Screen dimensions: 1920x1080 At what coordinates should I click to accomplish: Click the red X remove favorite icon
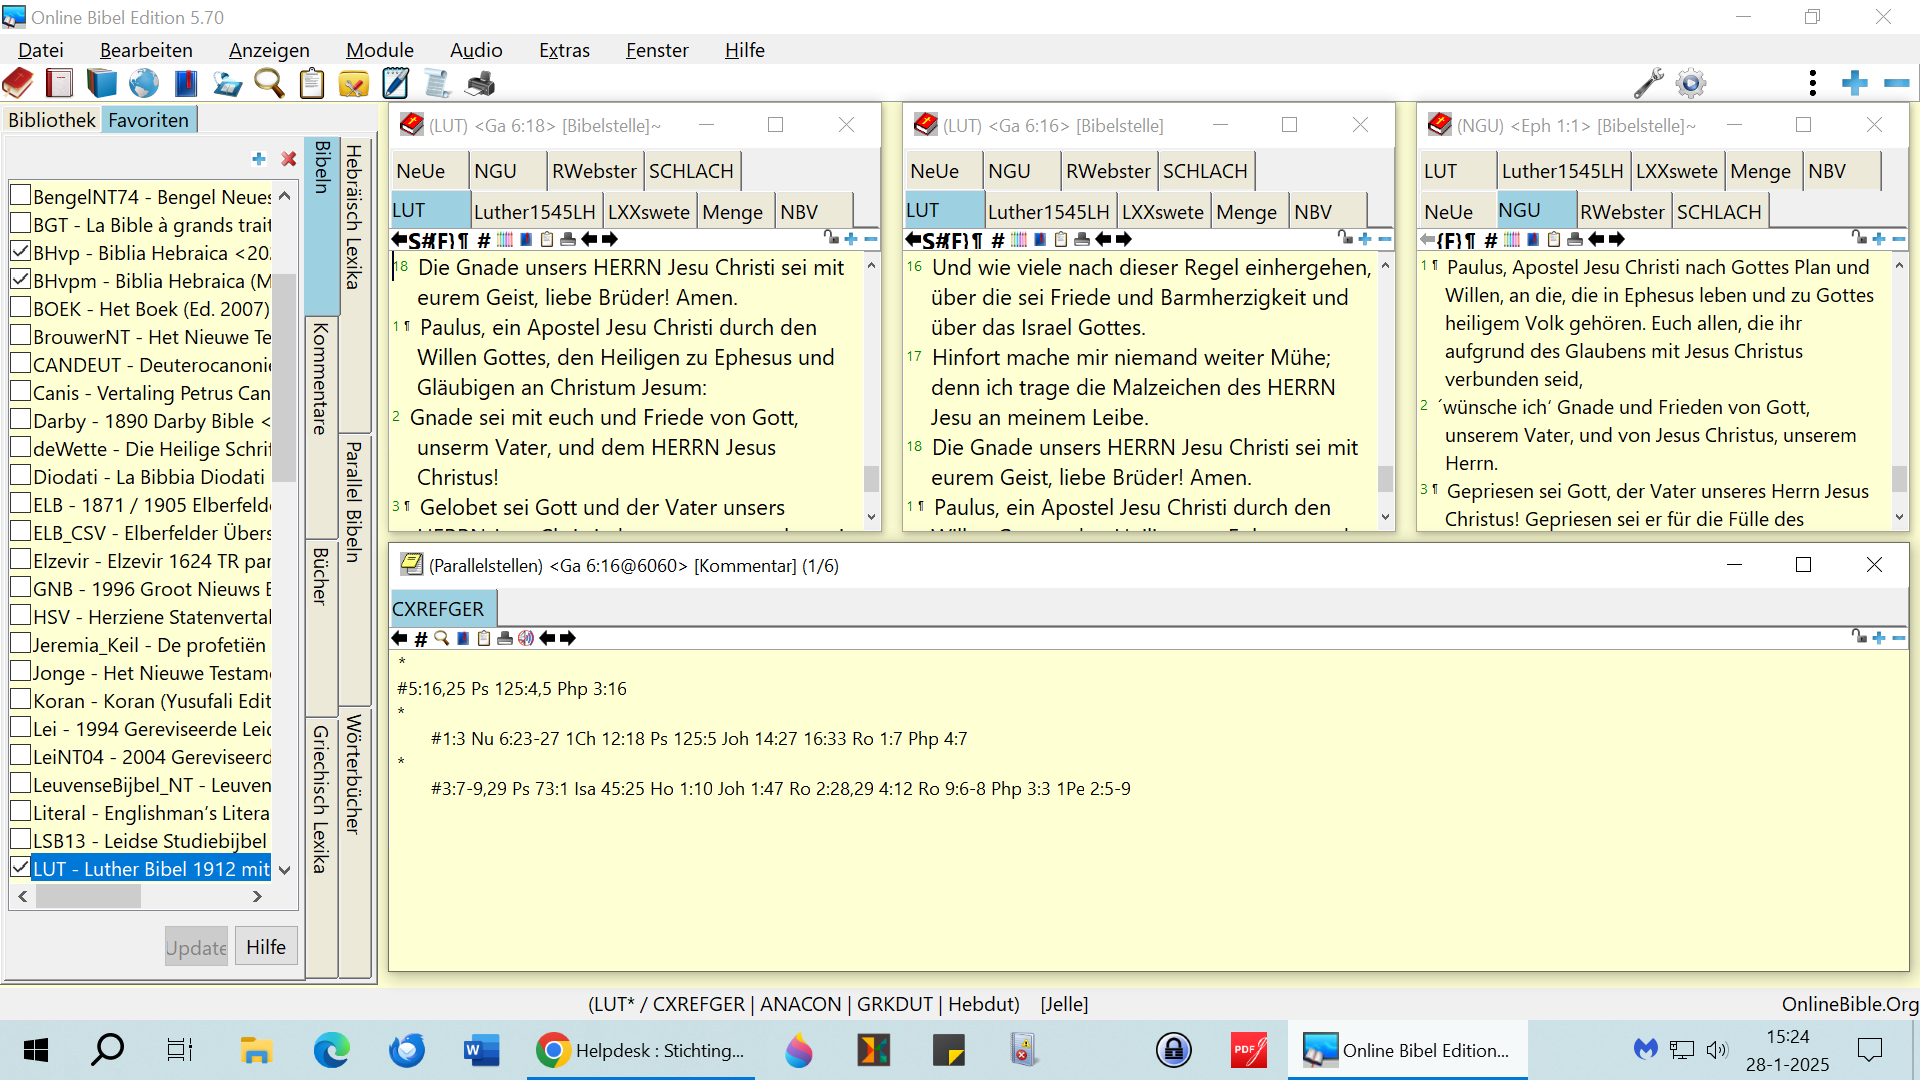[x=288, y=159]
